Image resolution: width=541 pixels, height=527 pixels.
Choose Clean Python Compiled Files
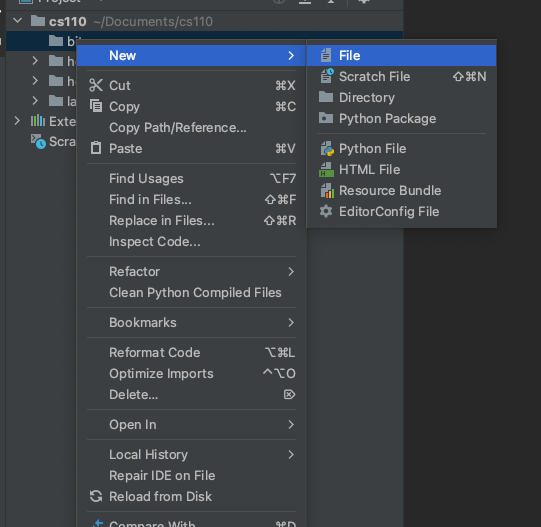coord(191,293)
